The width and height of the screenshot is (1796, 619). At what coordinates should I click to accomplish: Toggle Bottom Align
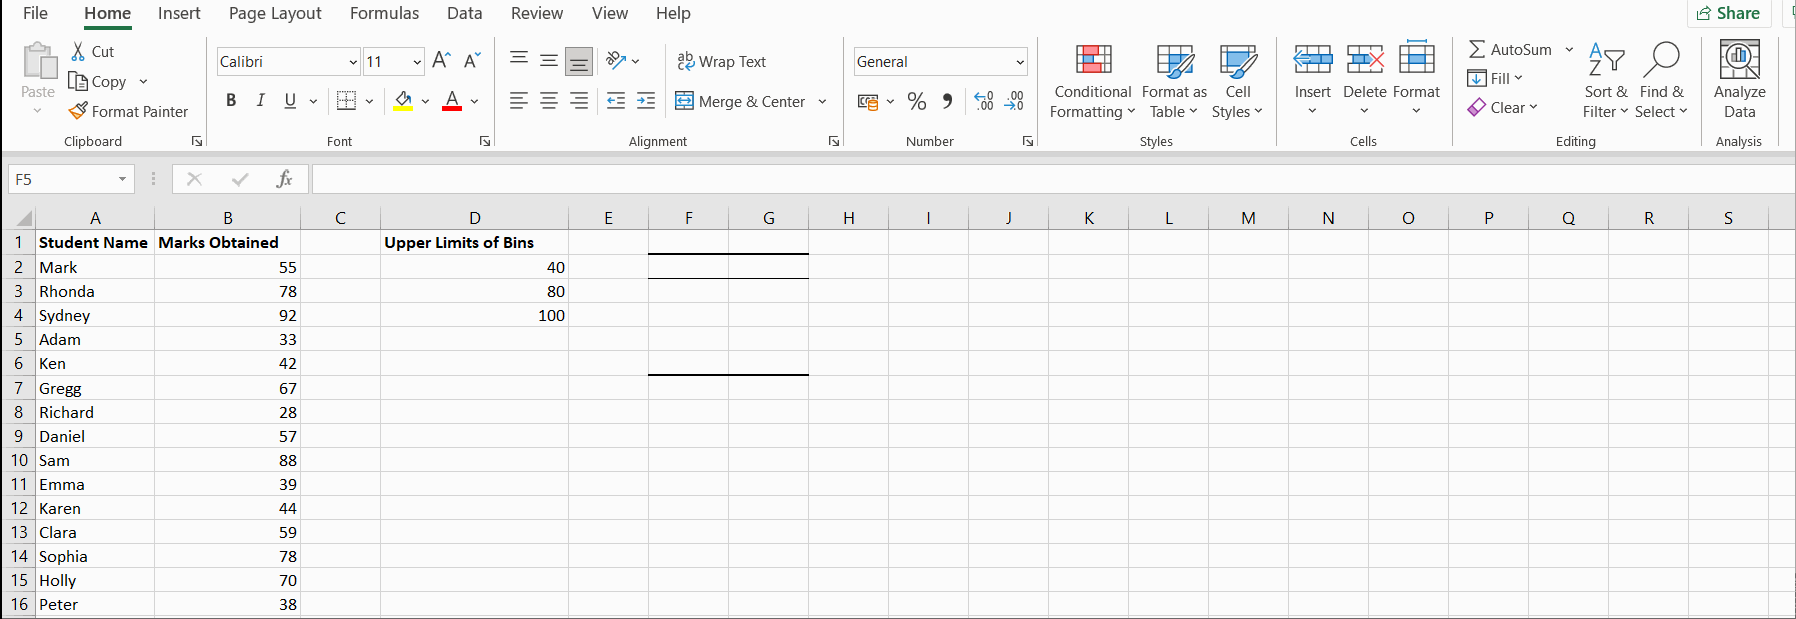[x=579, y=61]
